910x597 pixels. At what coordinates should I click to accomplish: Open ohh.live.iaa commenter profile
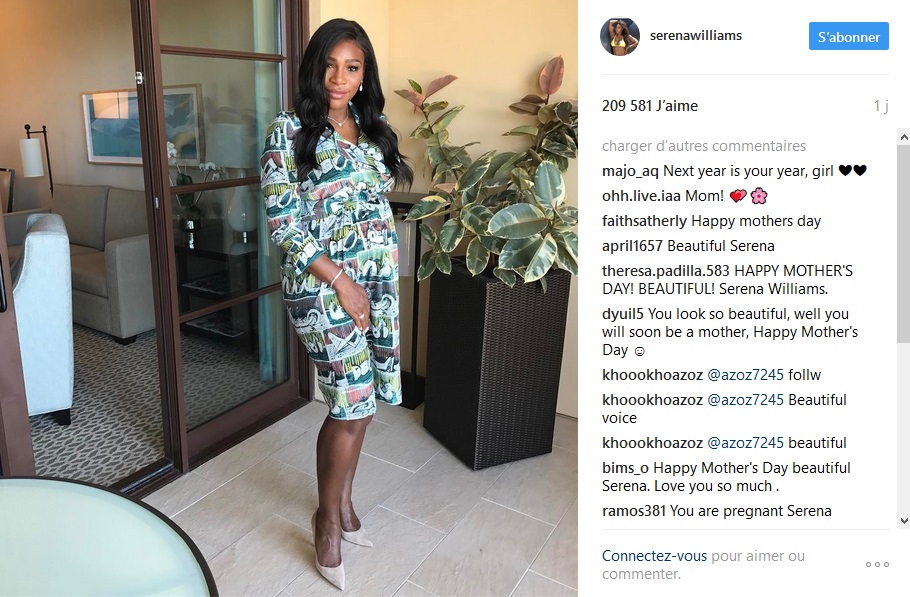[642, 196]
